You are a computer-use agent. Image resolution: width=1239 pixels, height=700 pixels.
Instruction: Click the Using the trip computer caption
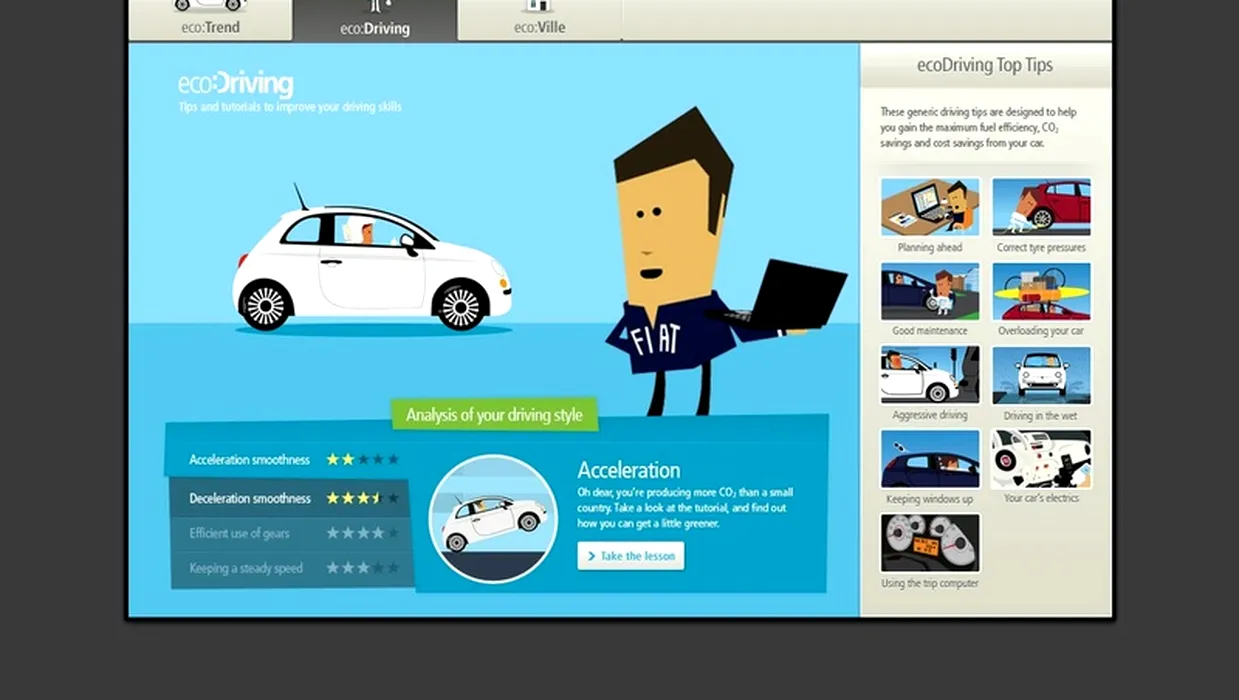[x=930, y=583]
